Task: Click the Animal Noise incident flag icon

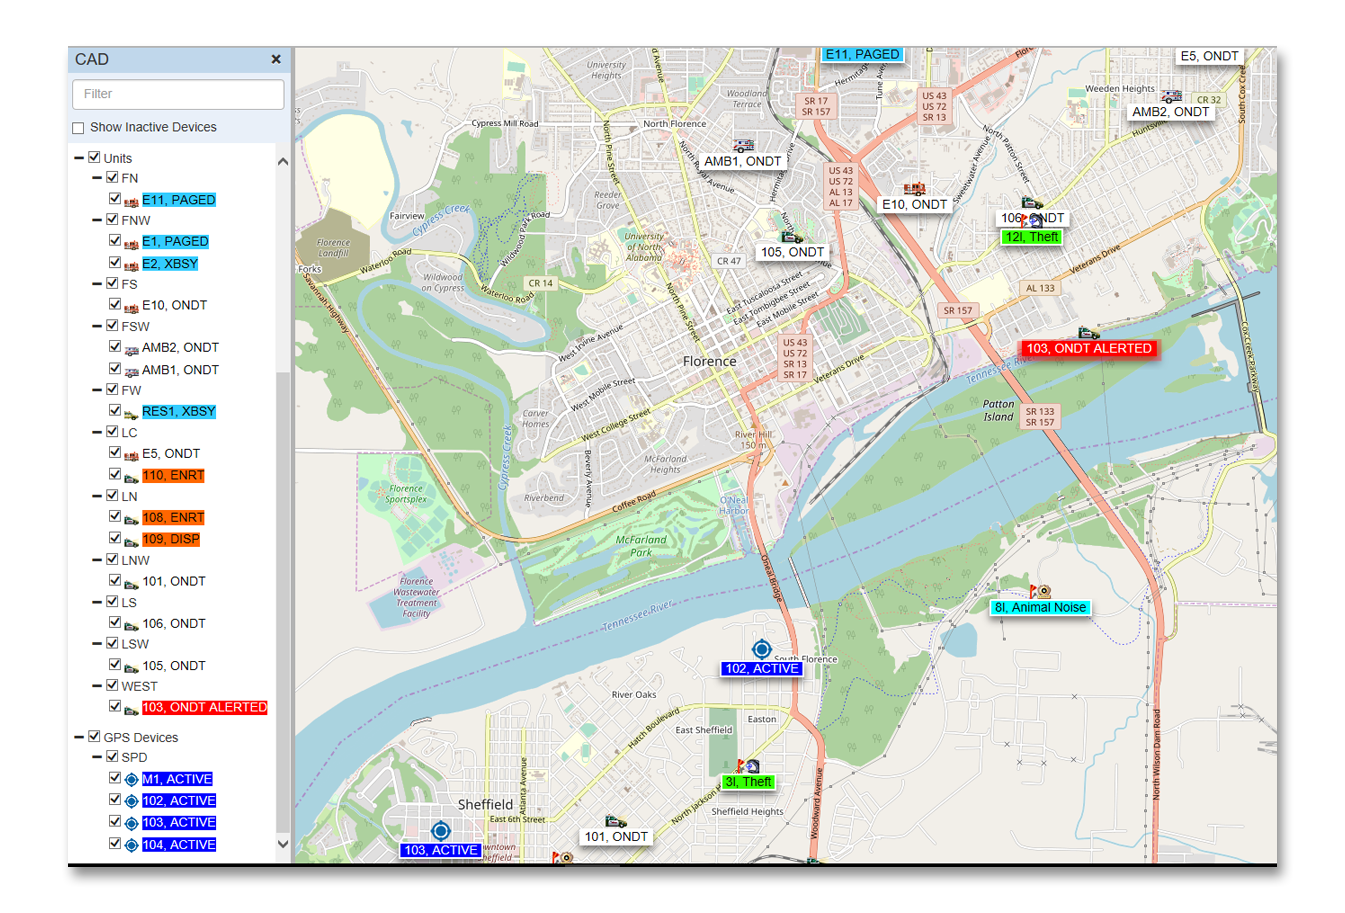Action: pos(1039,592)
